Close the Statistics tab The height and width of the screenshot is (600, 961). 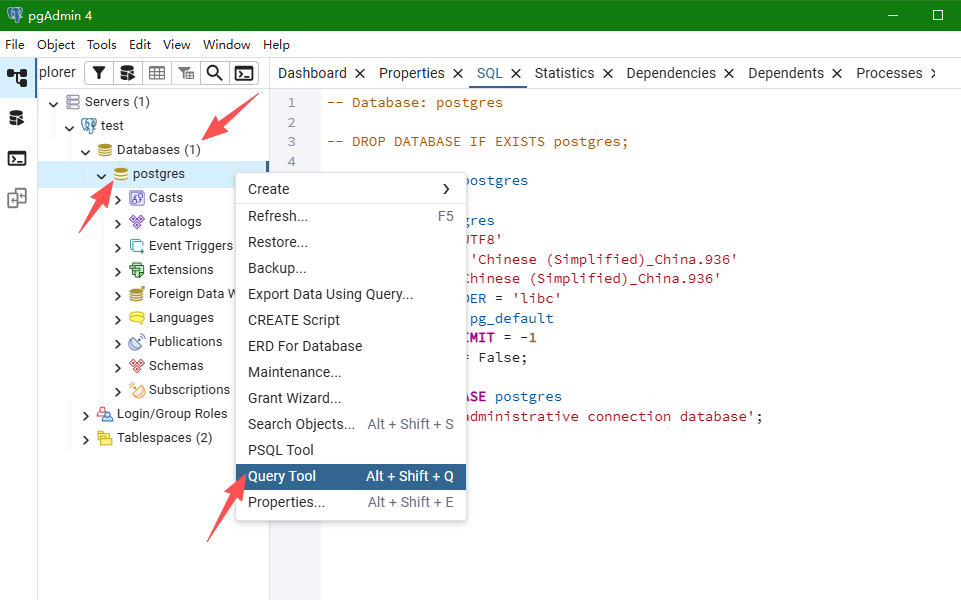(x=608, y=74)
